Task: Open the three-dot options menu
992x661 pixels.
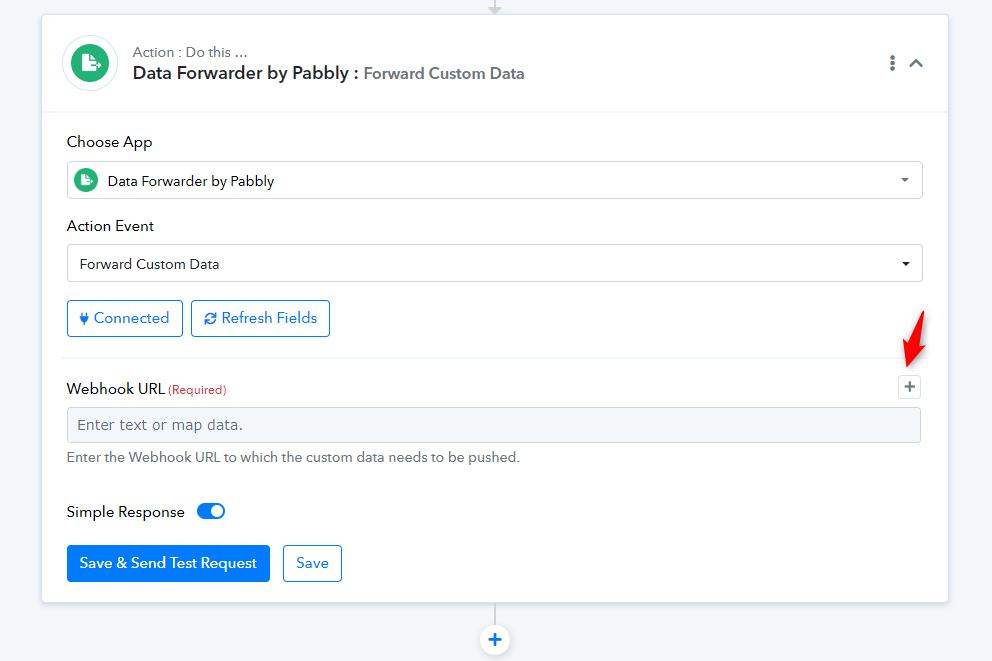Action: (x=892, y=63)
